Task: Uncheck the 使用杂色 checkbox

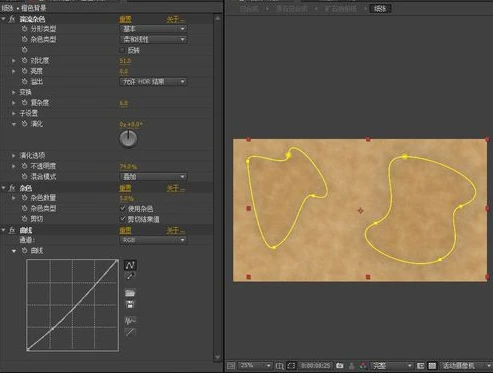Action: click(123, 209)
